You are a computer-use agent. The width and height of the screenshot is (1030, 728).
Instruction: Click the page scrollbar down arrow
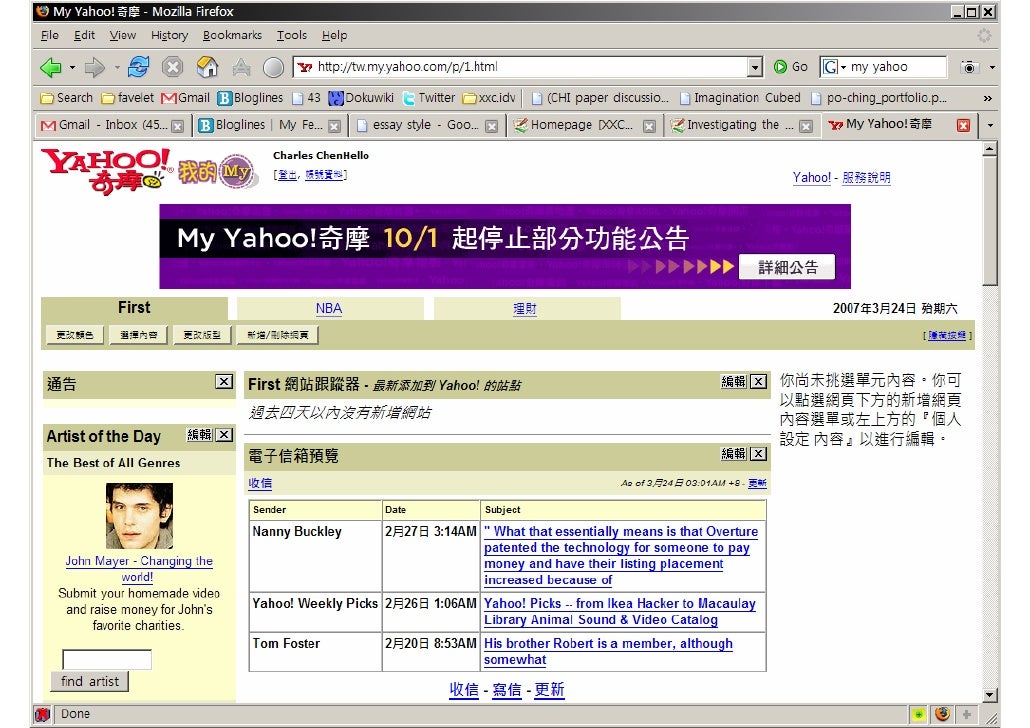tap(990, 695)
